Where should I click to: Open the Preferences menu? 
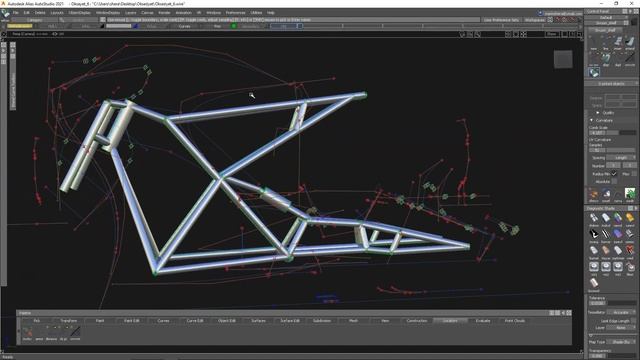tap(236, 13)
